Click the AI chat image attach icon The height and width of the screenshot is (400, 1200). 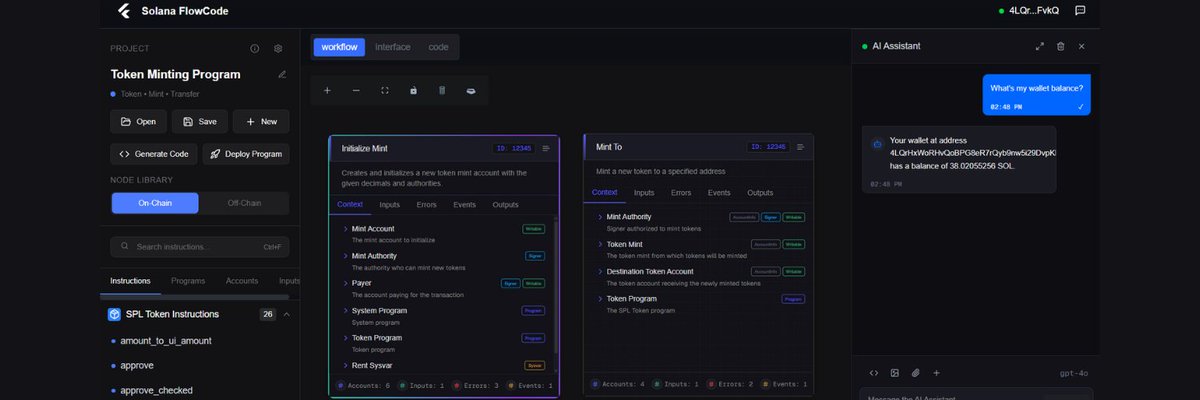[895, 373]
